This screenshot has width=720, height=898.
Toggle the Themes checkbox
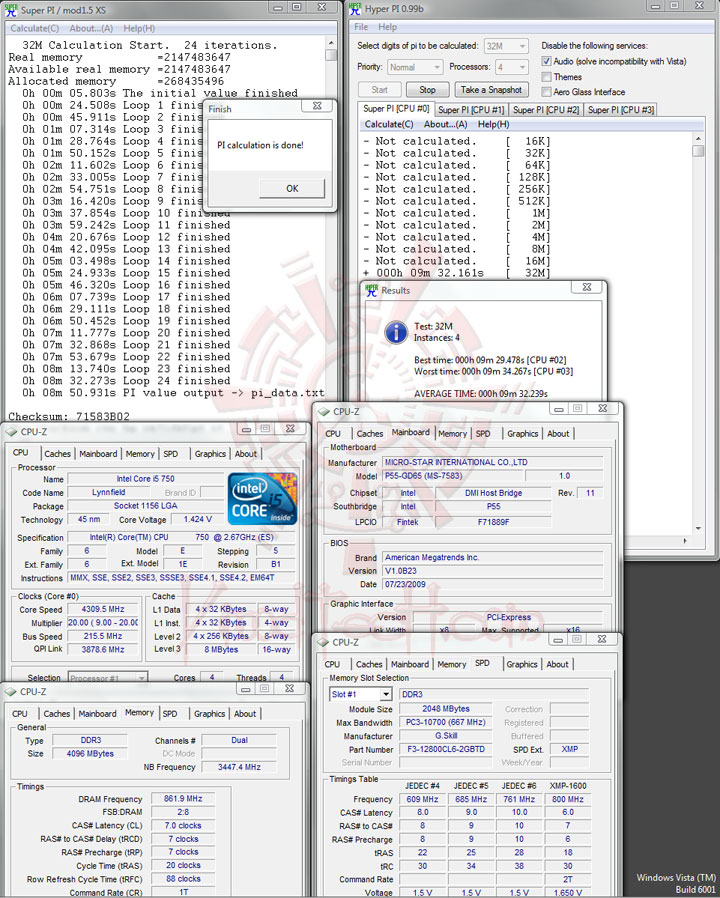point(546,77)
